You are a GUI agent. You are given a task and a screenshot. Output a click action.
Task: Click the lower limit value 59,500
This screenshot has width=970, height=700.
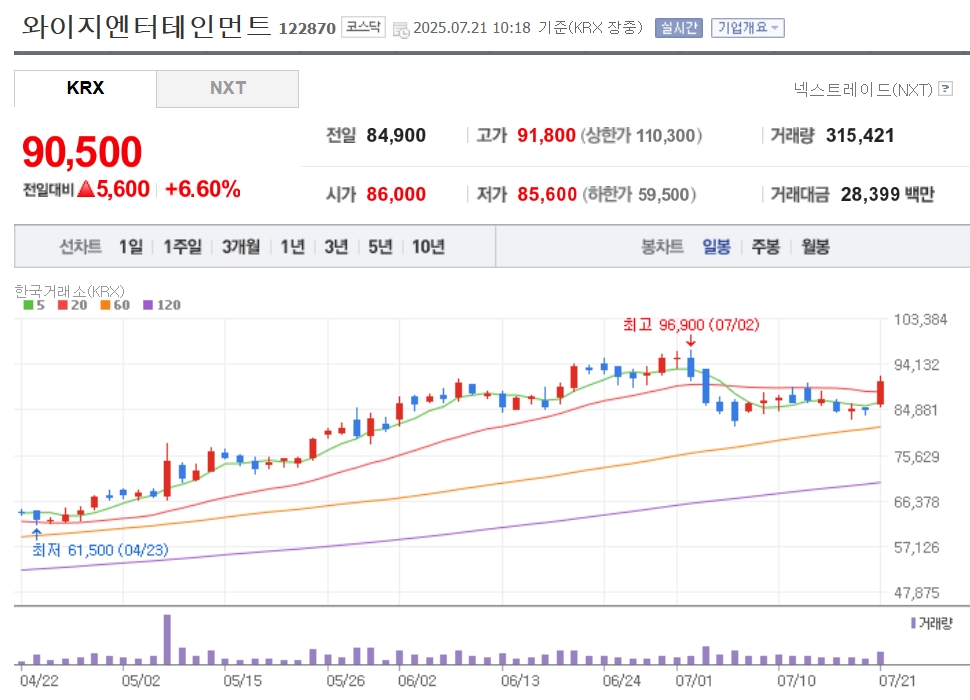coord(664,194)
